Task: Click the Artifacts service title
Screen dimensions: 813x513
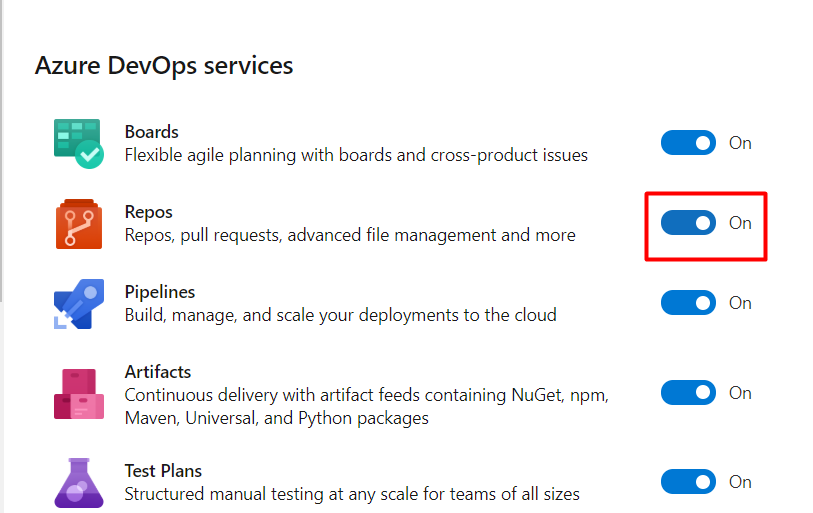Action: [158, 372]
